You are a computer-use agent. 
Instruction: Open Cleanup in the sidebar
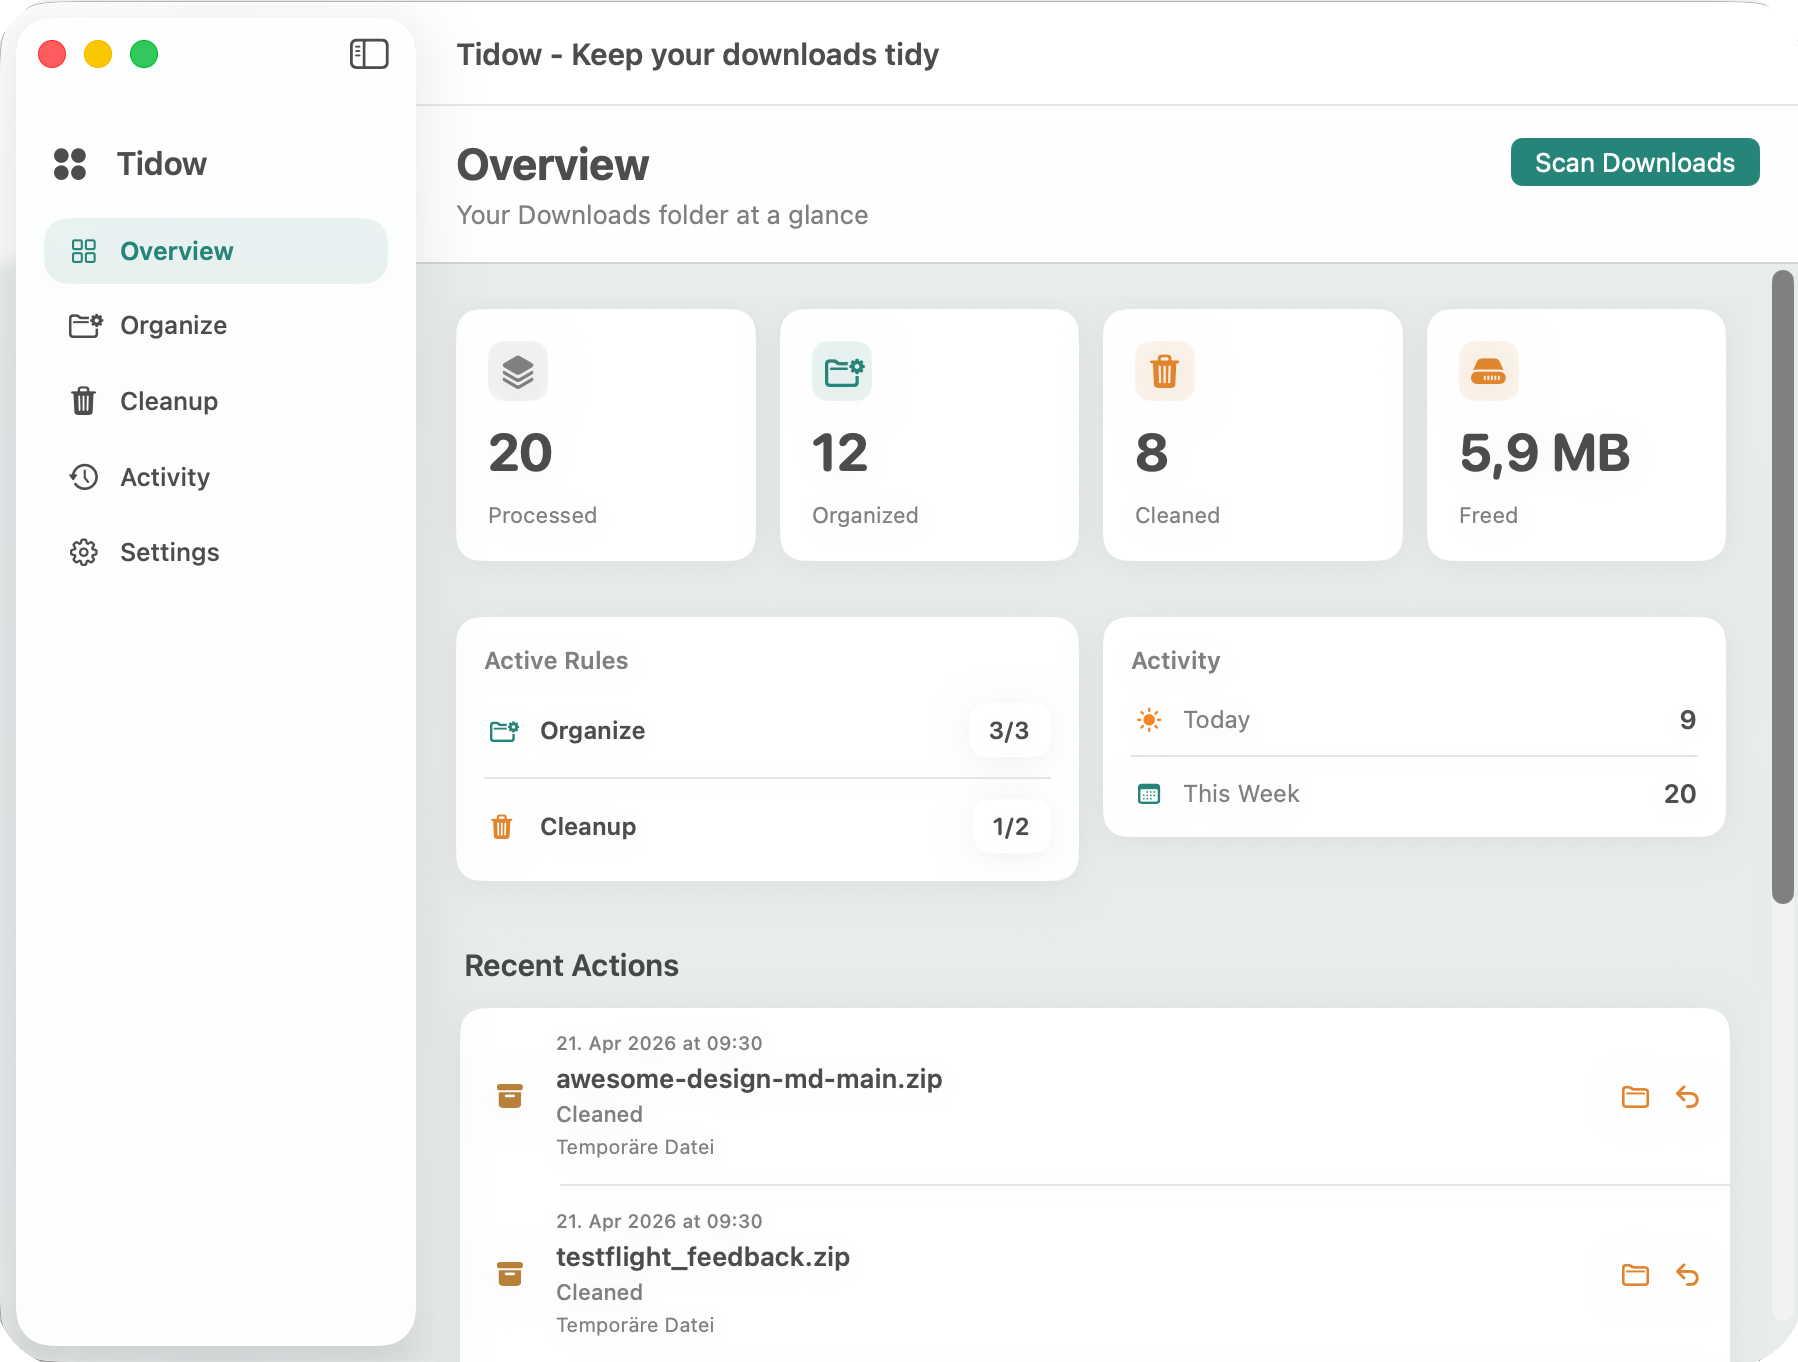[x=216, y=401]
